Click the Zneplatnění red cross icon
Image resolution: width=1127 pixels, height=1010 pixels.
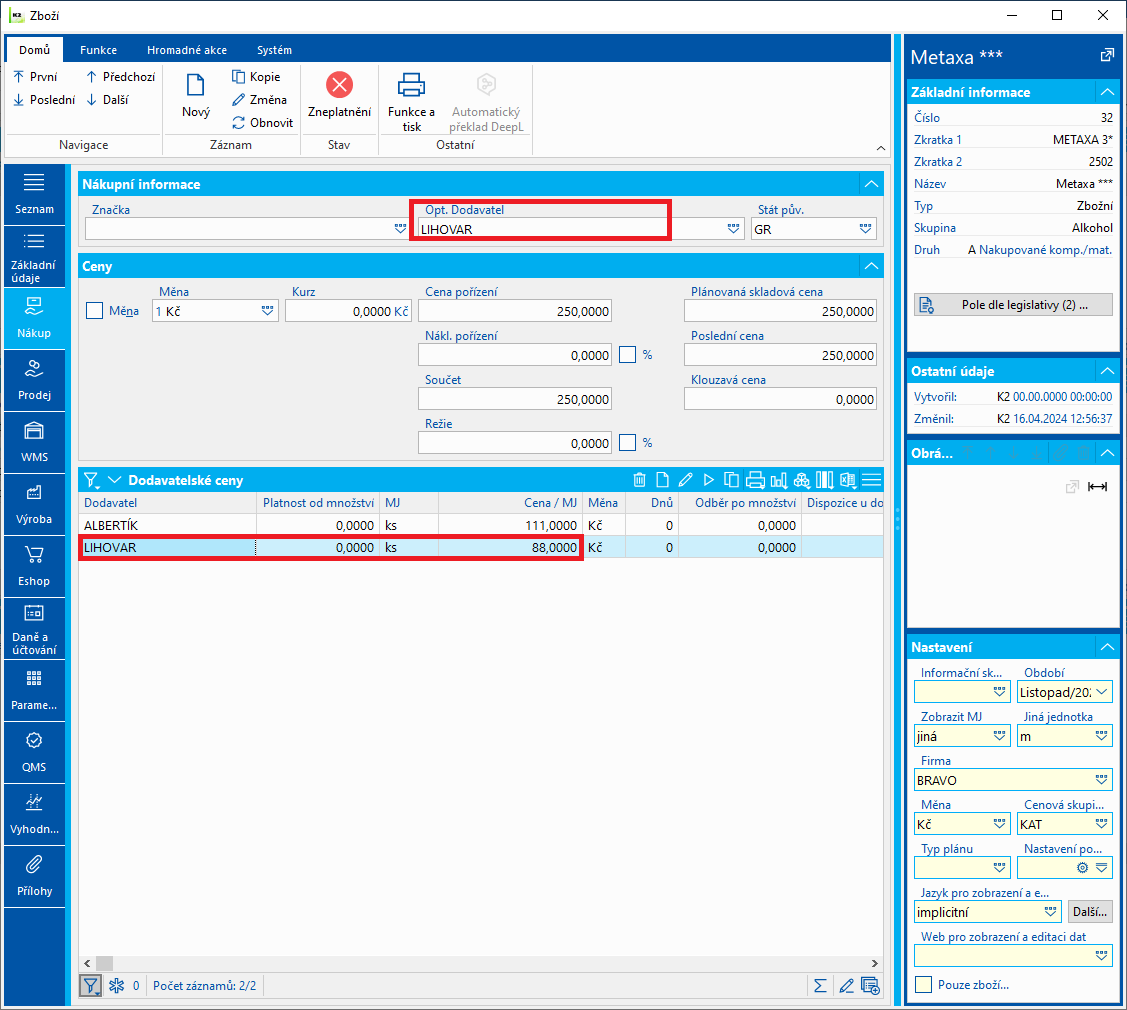pyautogui.click(x=339, y=85)
